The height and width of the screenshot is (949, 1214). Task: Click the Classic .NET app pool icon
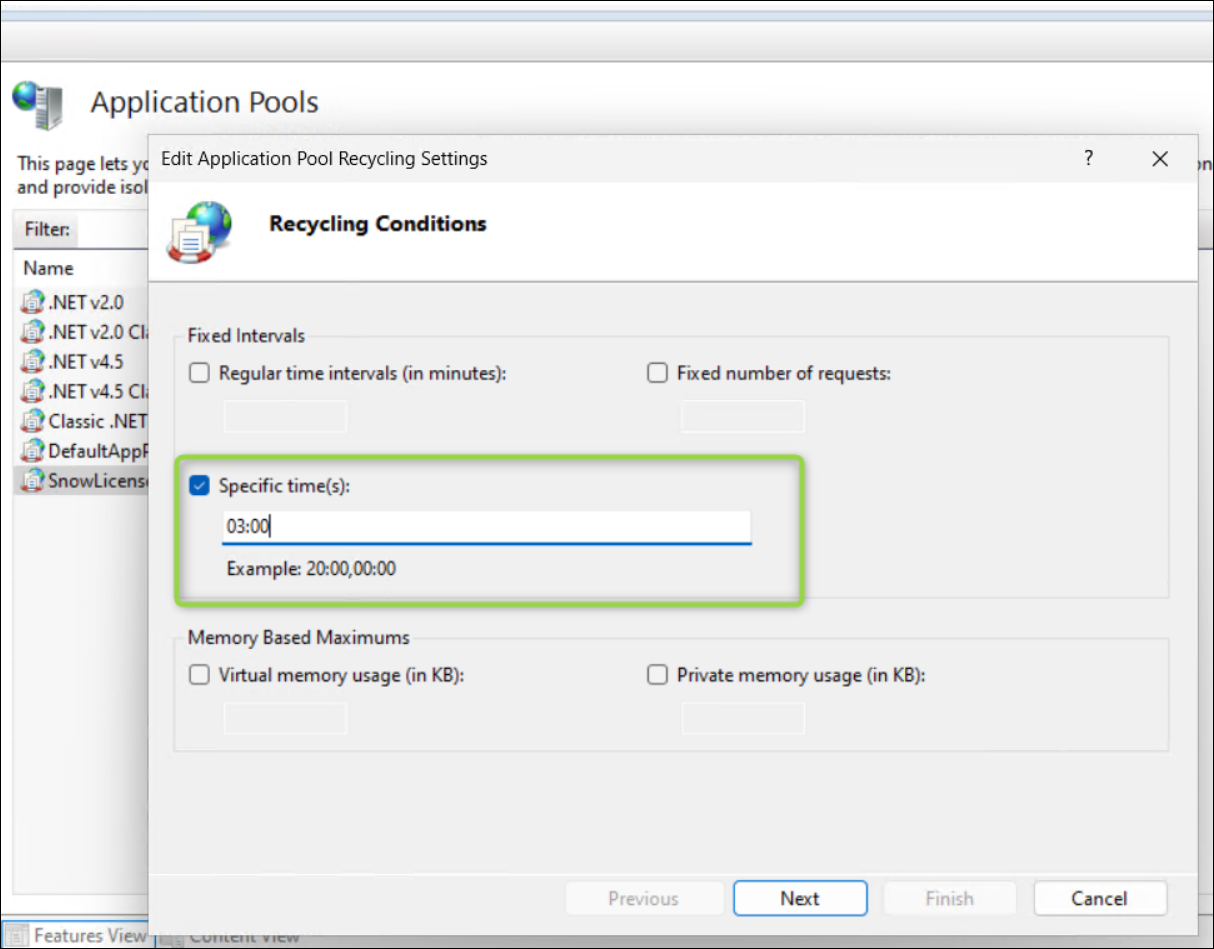(34, 421)
